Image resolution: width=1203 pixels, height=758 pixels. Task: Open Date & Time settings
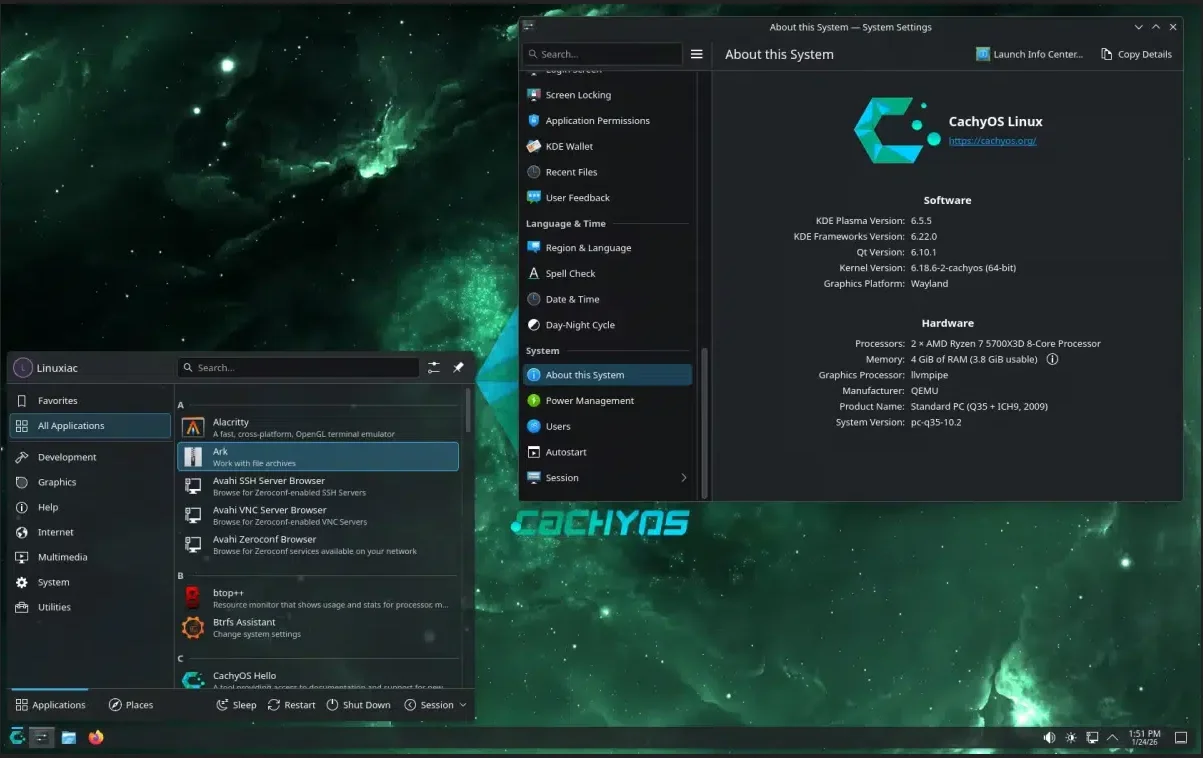coord(607,299)
